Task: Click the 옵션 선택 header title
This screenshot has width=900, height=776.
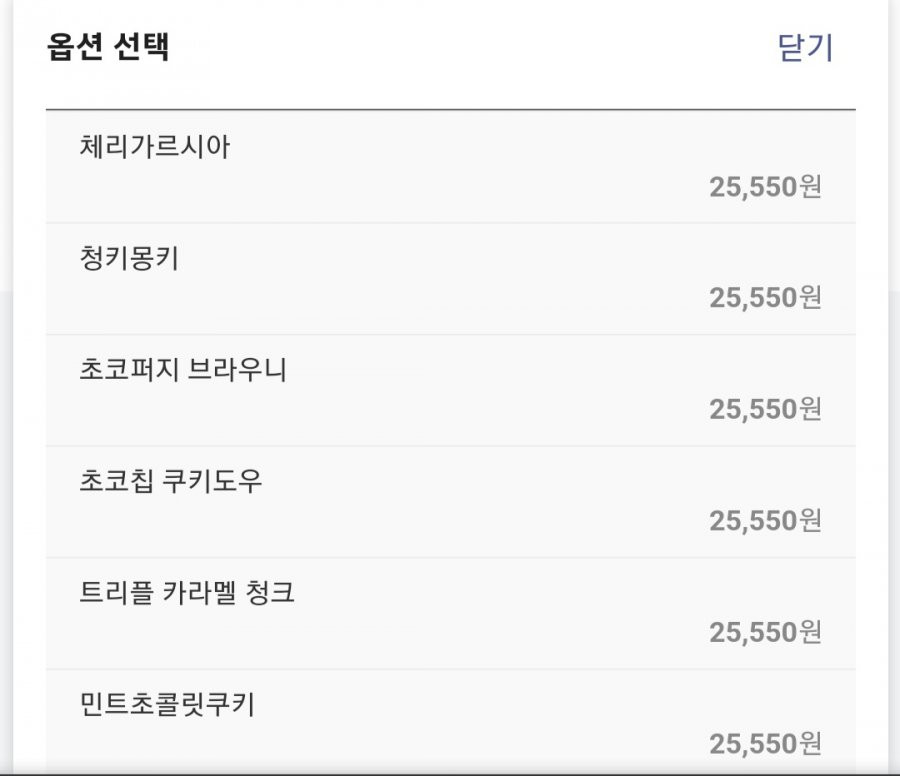Action: click(108, 46)
